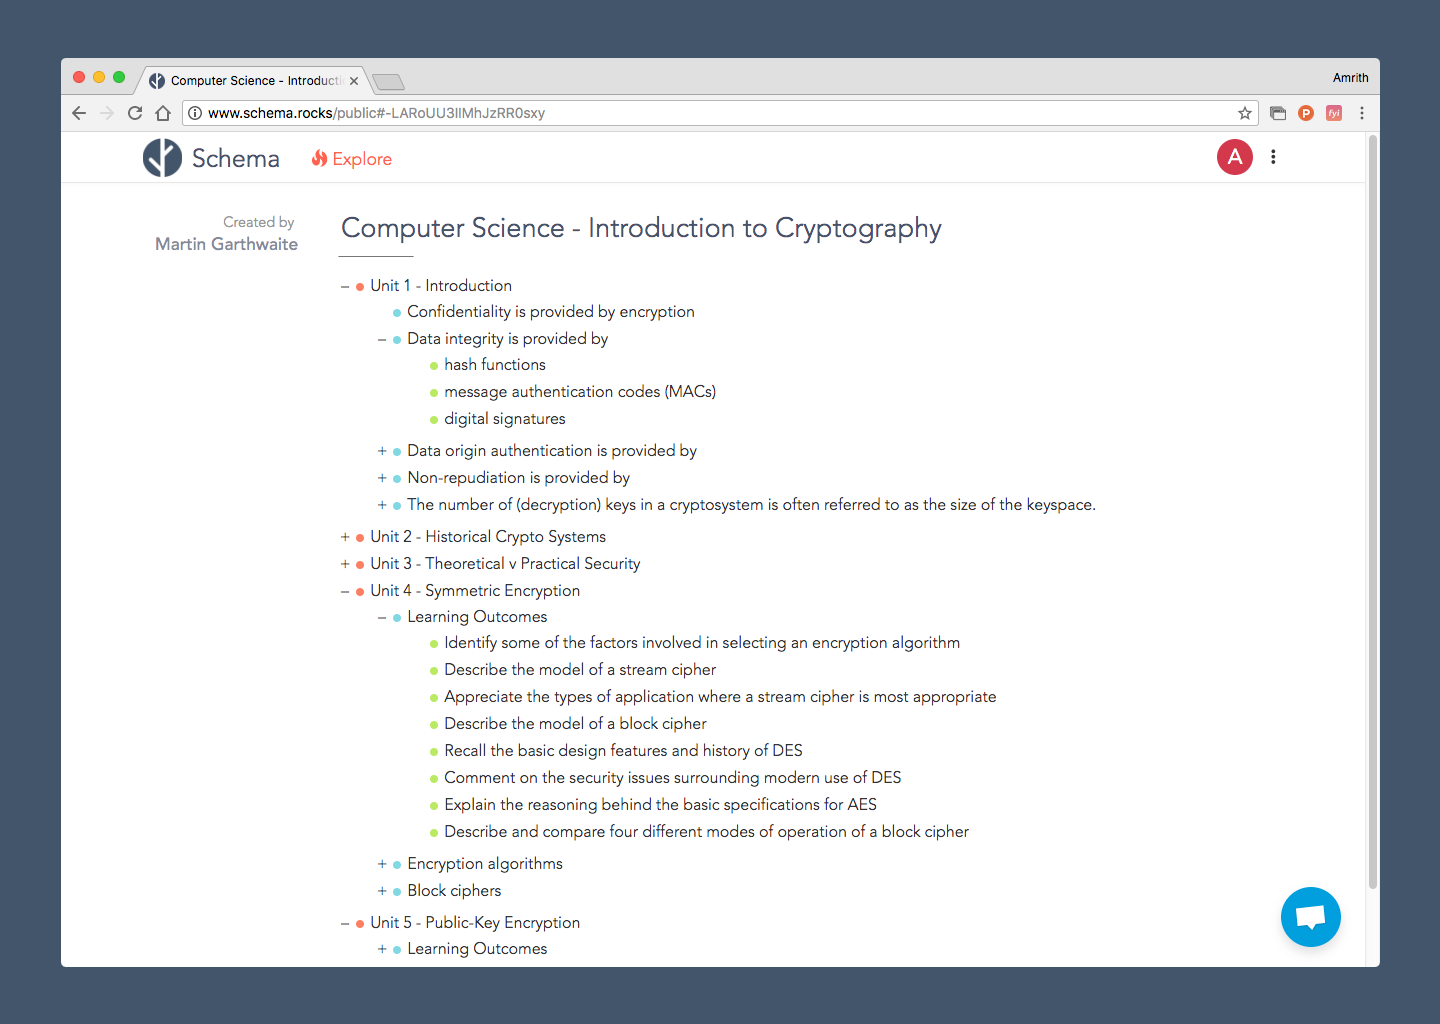Click the fyi extension icon

click(x=1334, y=113)
